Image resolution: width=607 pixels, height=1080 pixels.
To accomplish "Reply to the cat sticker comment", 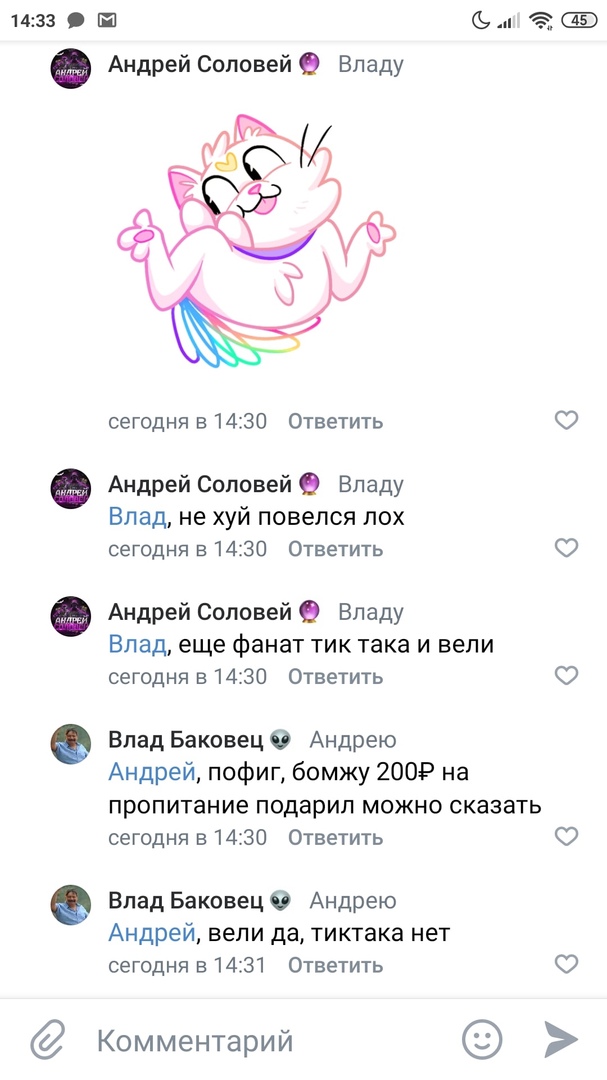I will [335, 421].
